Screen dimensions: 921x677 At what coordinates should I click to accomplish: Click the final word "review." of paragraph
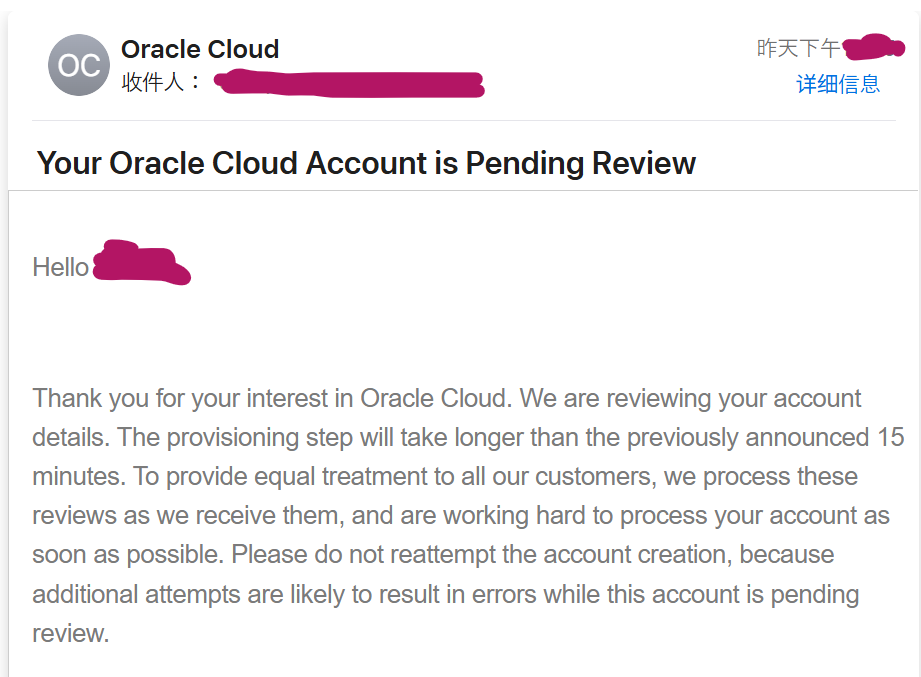pyautogui.click(x=70, y=634)
